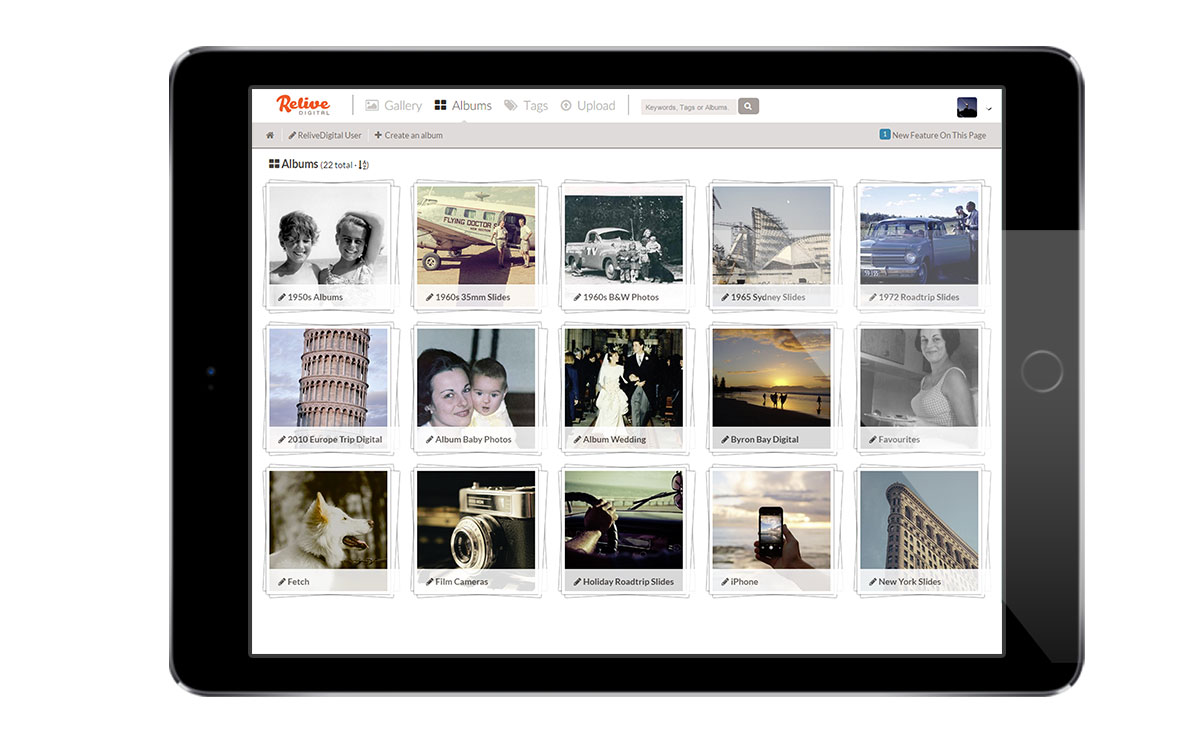This screenshot has height=742, width=1200.
Task: Click the edit pencil on the Fetch album
Action: coord(281,581)
